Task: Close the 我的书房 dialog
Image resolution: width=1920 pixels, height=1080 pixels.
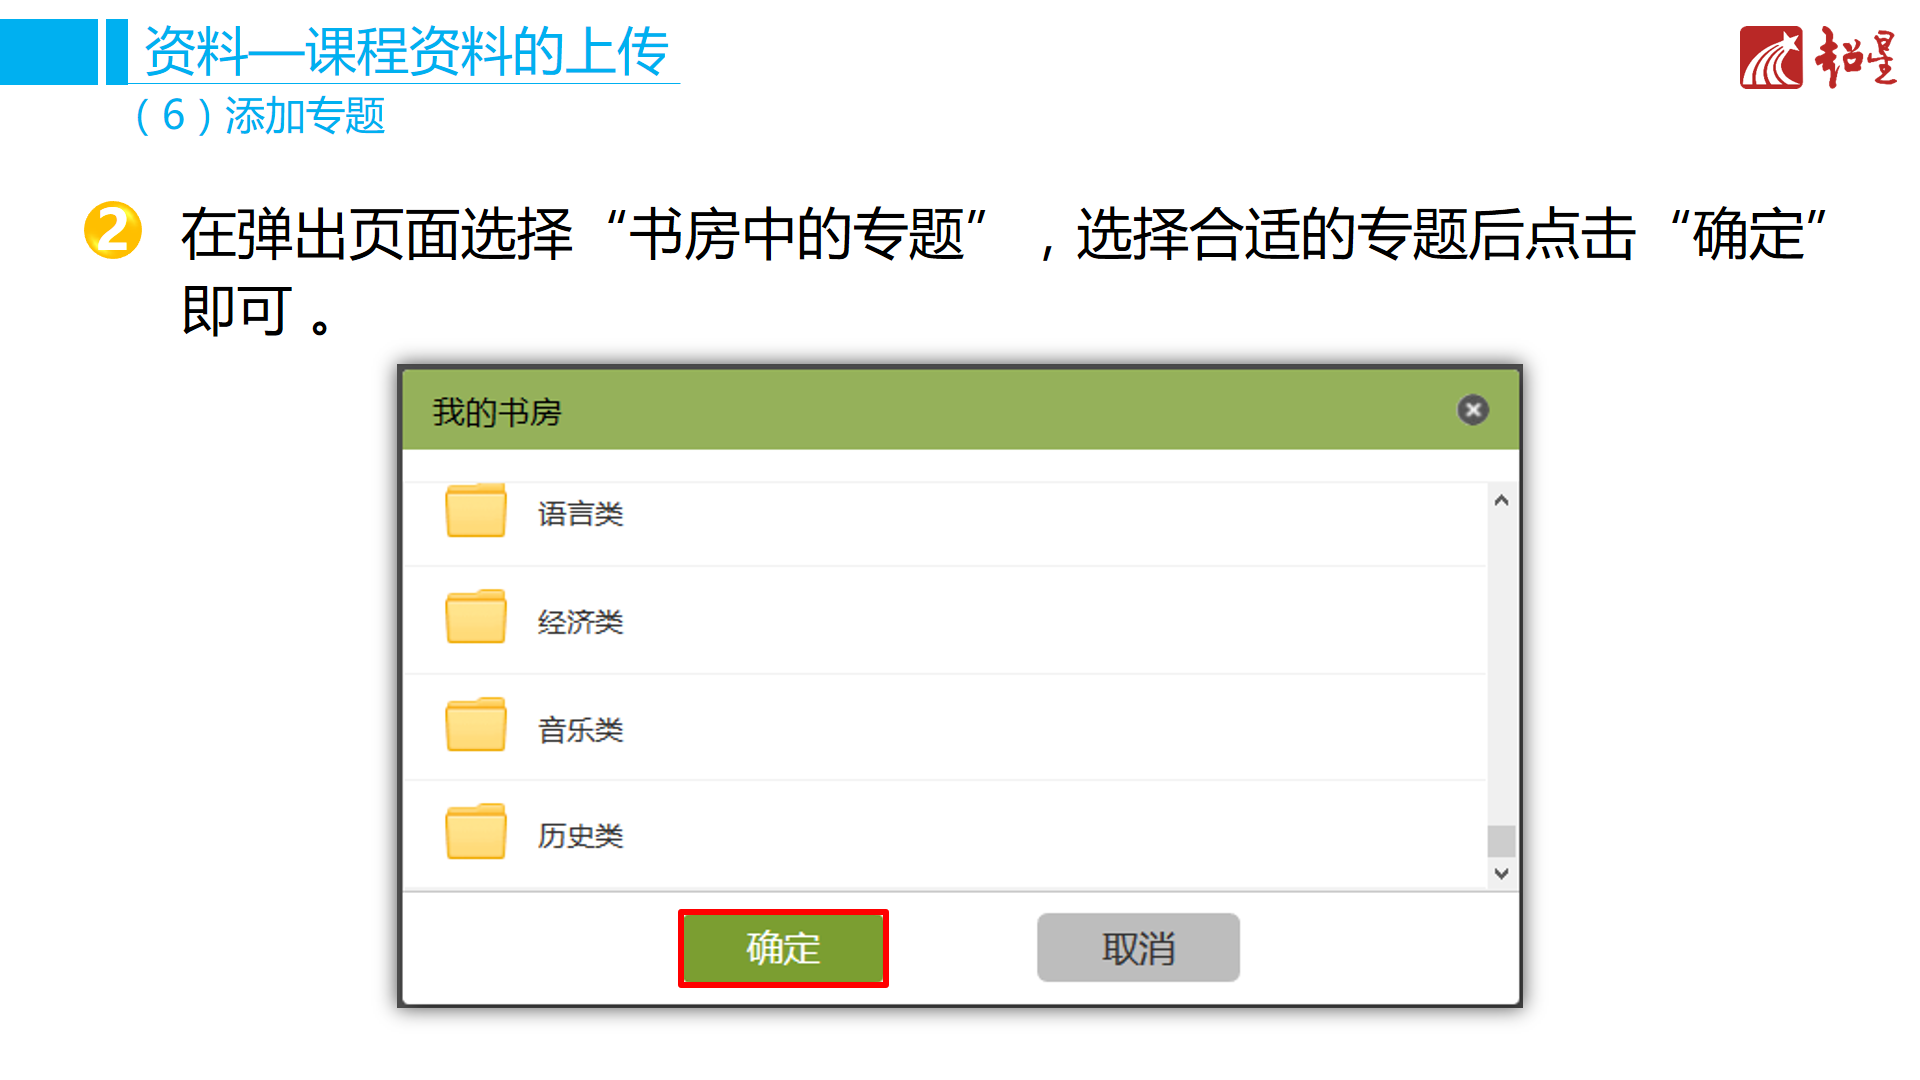Action: [1472, 410]
